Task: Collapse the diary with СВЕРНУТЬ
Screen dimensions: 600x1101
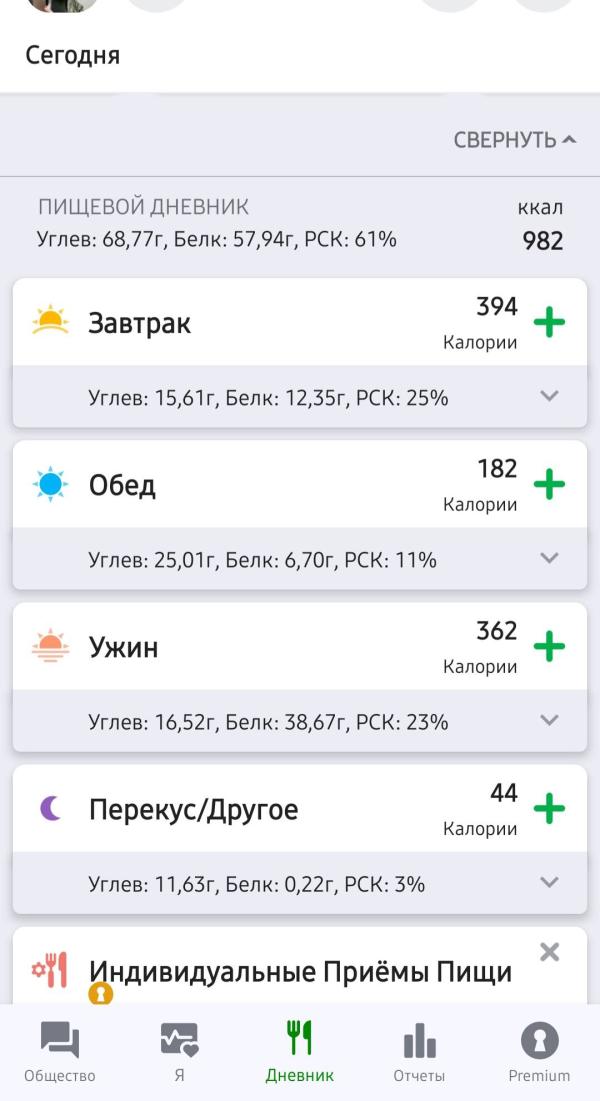Action: pos(515,140)
